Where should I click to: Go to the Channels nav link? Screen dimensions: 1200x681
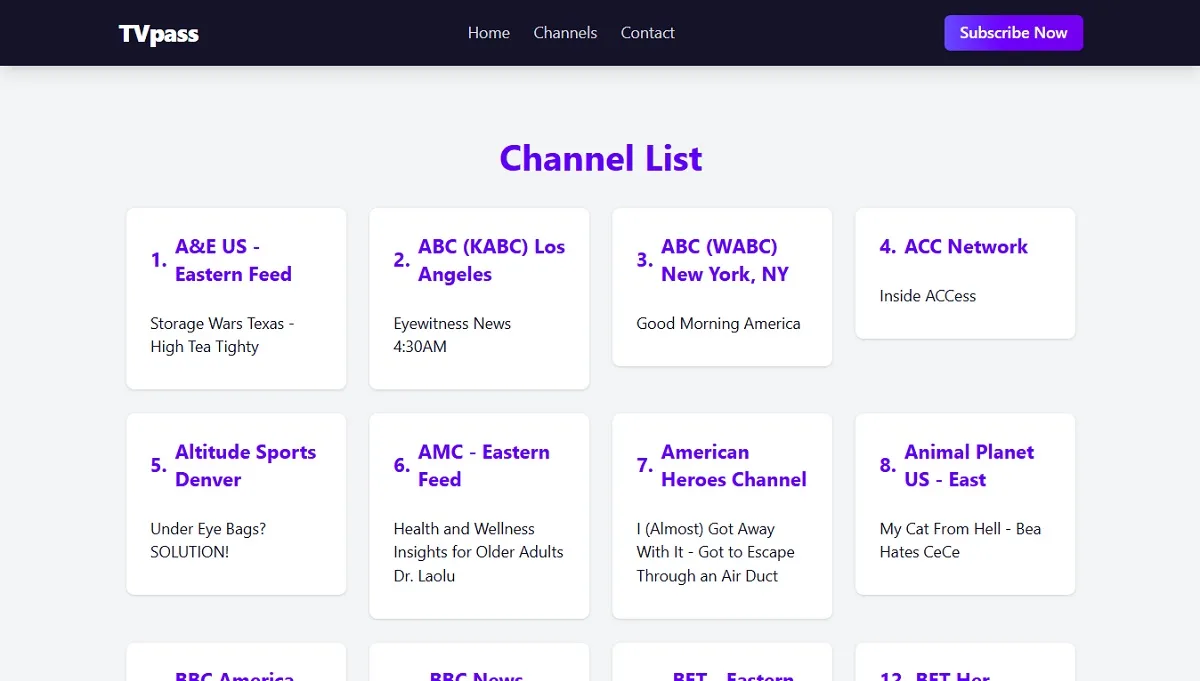[x=565, y=33]
